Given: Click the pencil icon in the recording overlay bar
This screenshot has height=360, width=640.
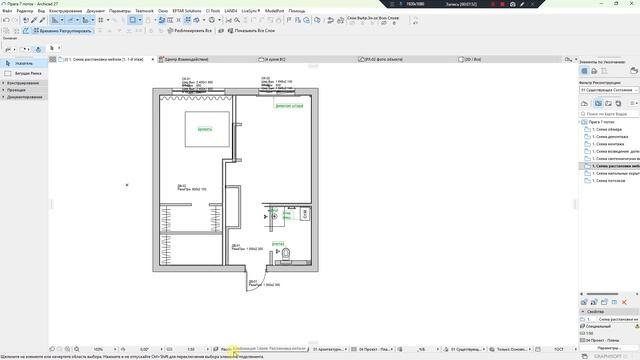Looking at the screenshot, I should (522, 4).
